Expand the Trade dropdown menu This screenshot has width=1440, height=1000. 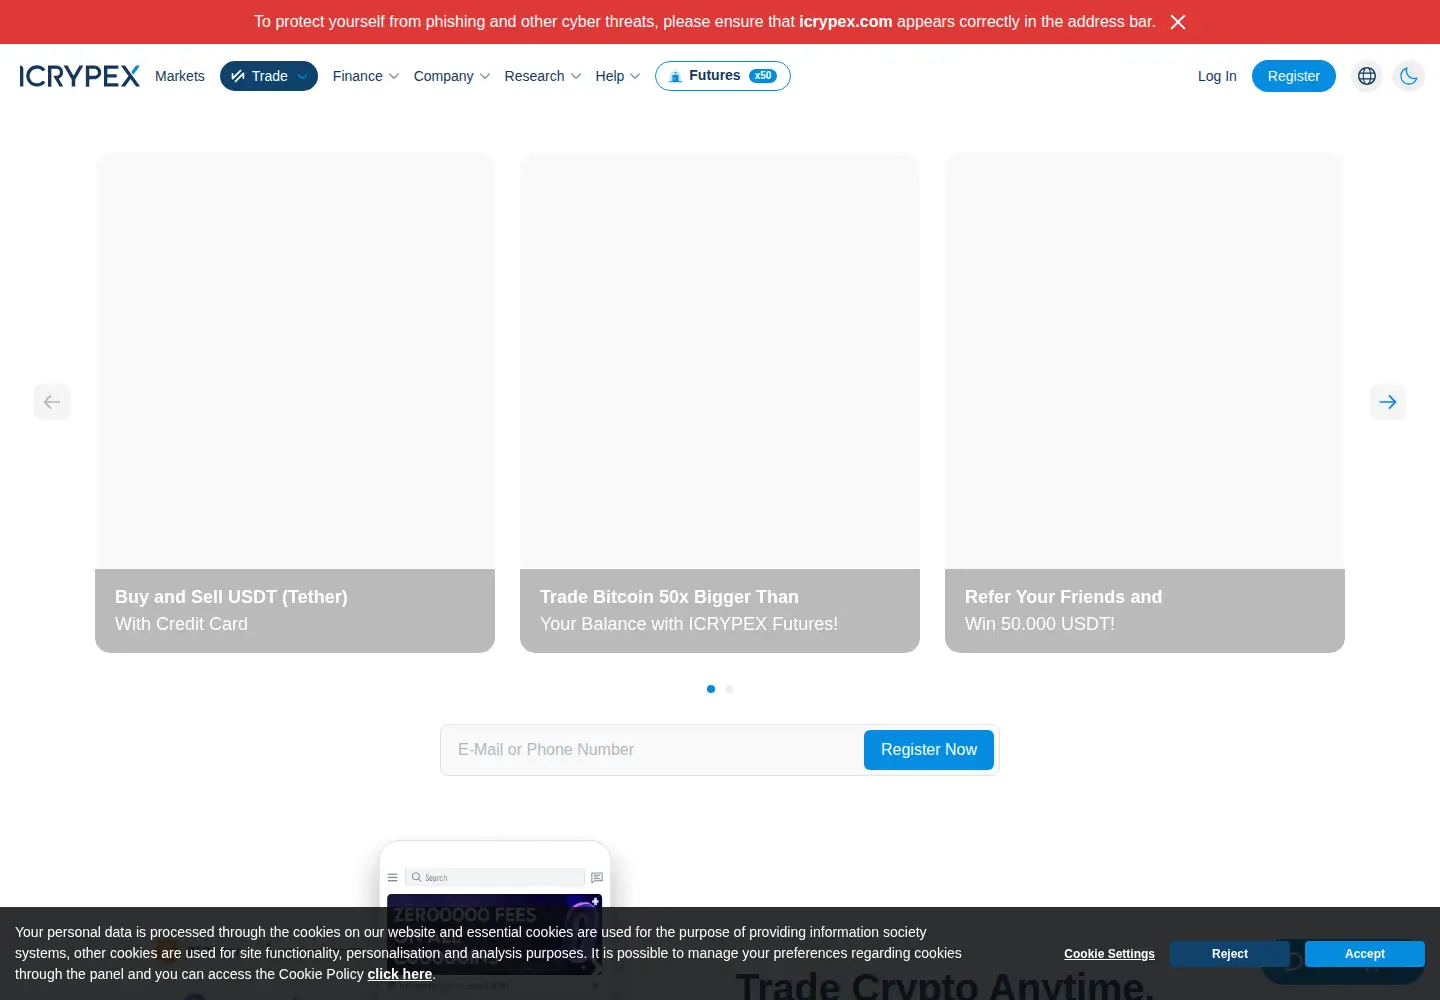(269, 76)
